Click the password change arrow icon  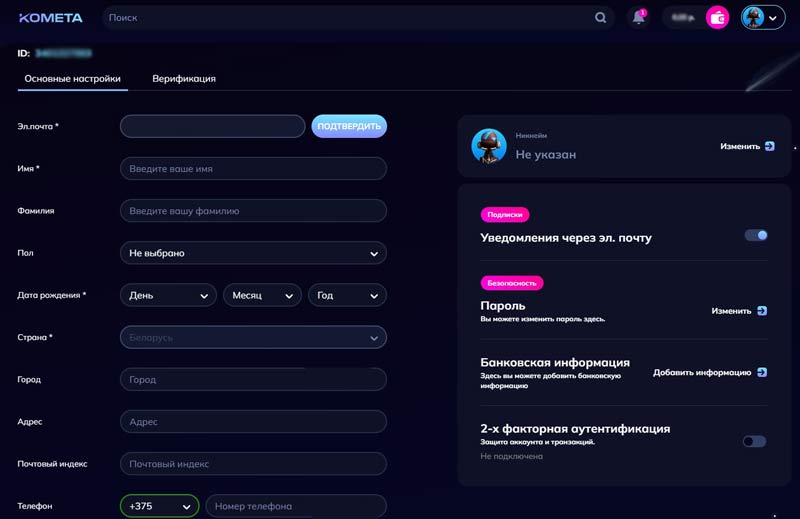pos(762,311)
